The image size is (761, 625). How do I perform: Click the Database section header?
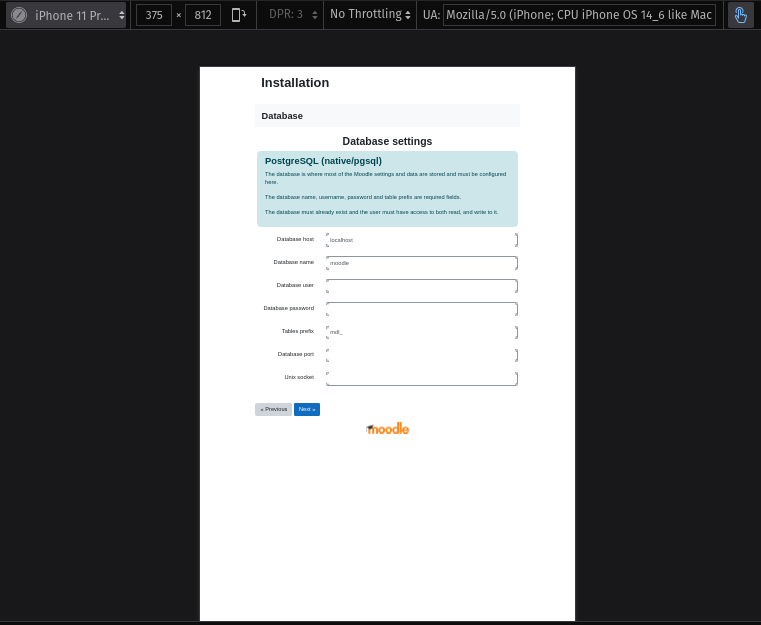(387, 116)
